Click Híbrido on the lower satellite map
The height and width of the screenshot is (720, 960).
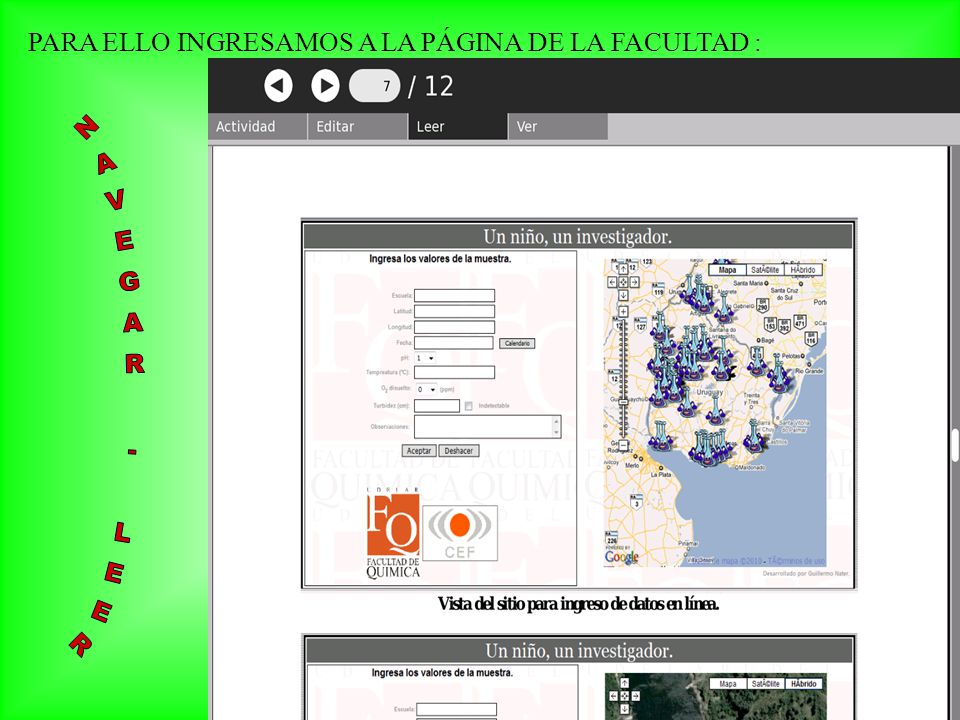[x=803, y=684]
